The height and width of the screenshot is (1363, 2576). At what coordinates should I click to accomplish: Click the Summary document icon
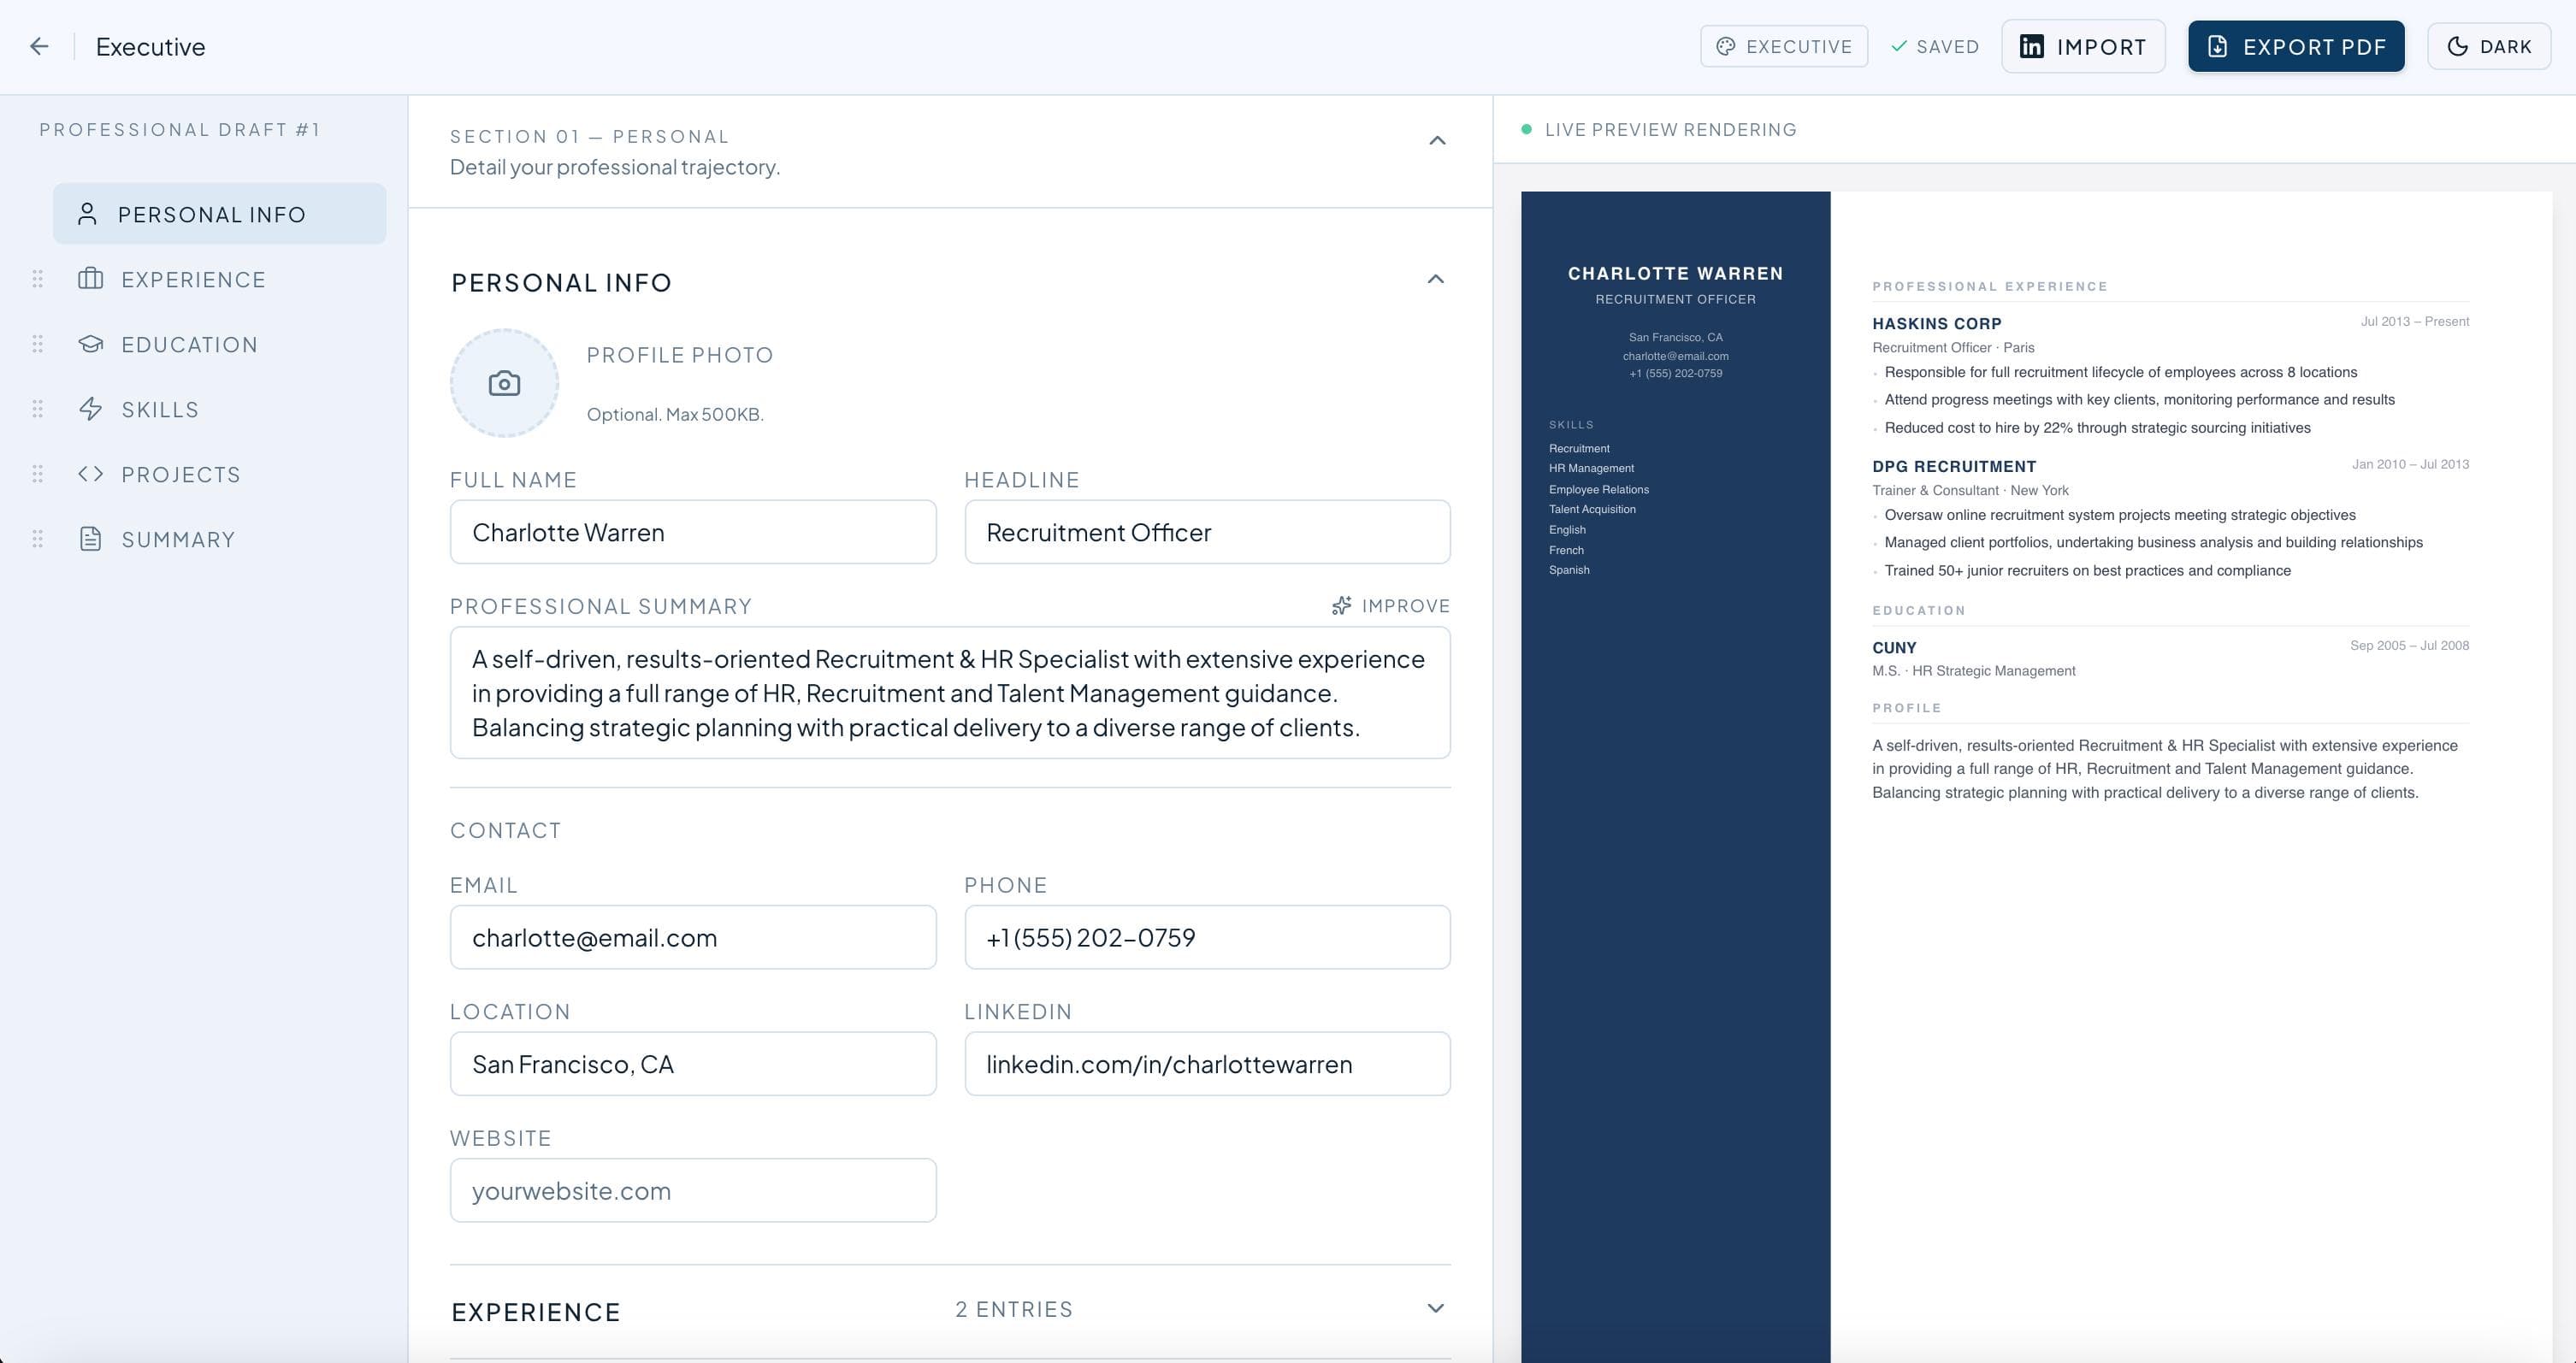91,539
